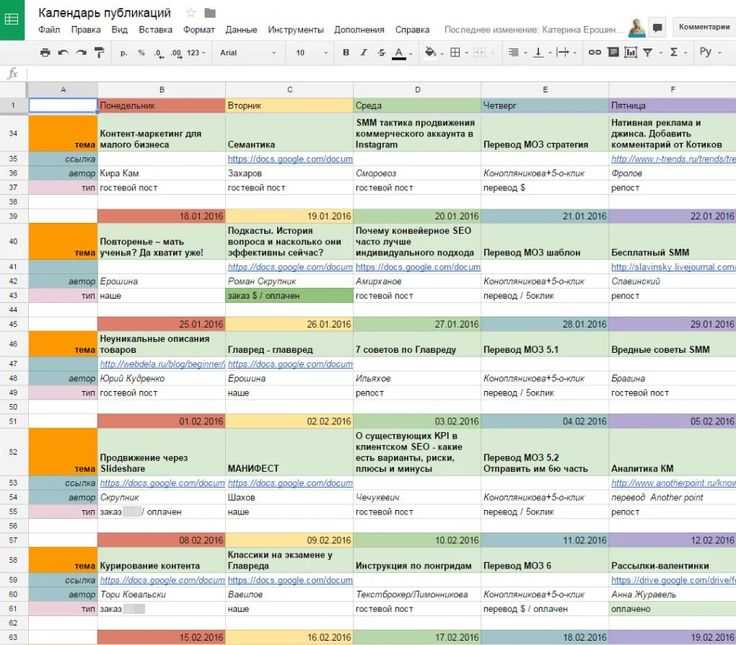Open the Справка menu
This screenshot has width=736, height=645.
click(412, 30)
